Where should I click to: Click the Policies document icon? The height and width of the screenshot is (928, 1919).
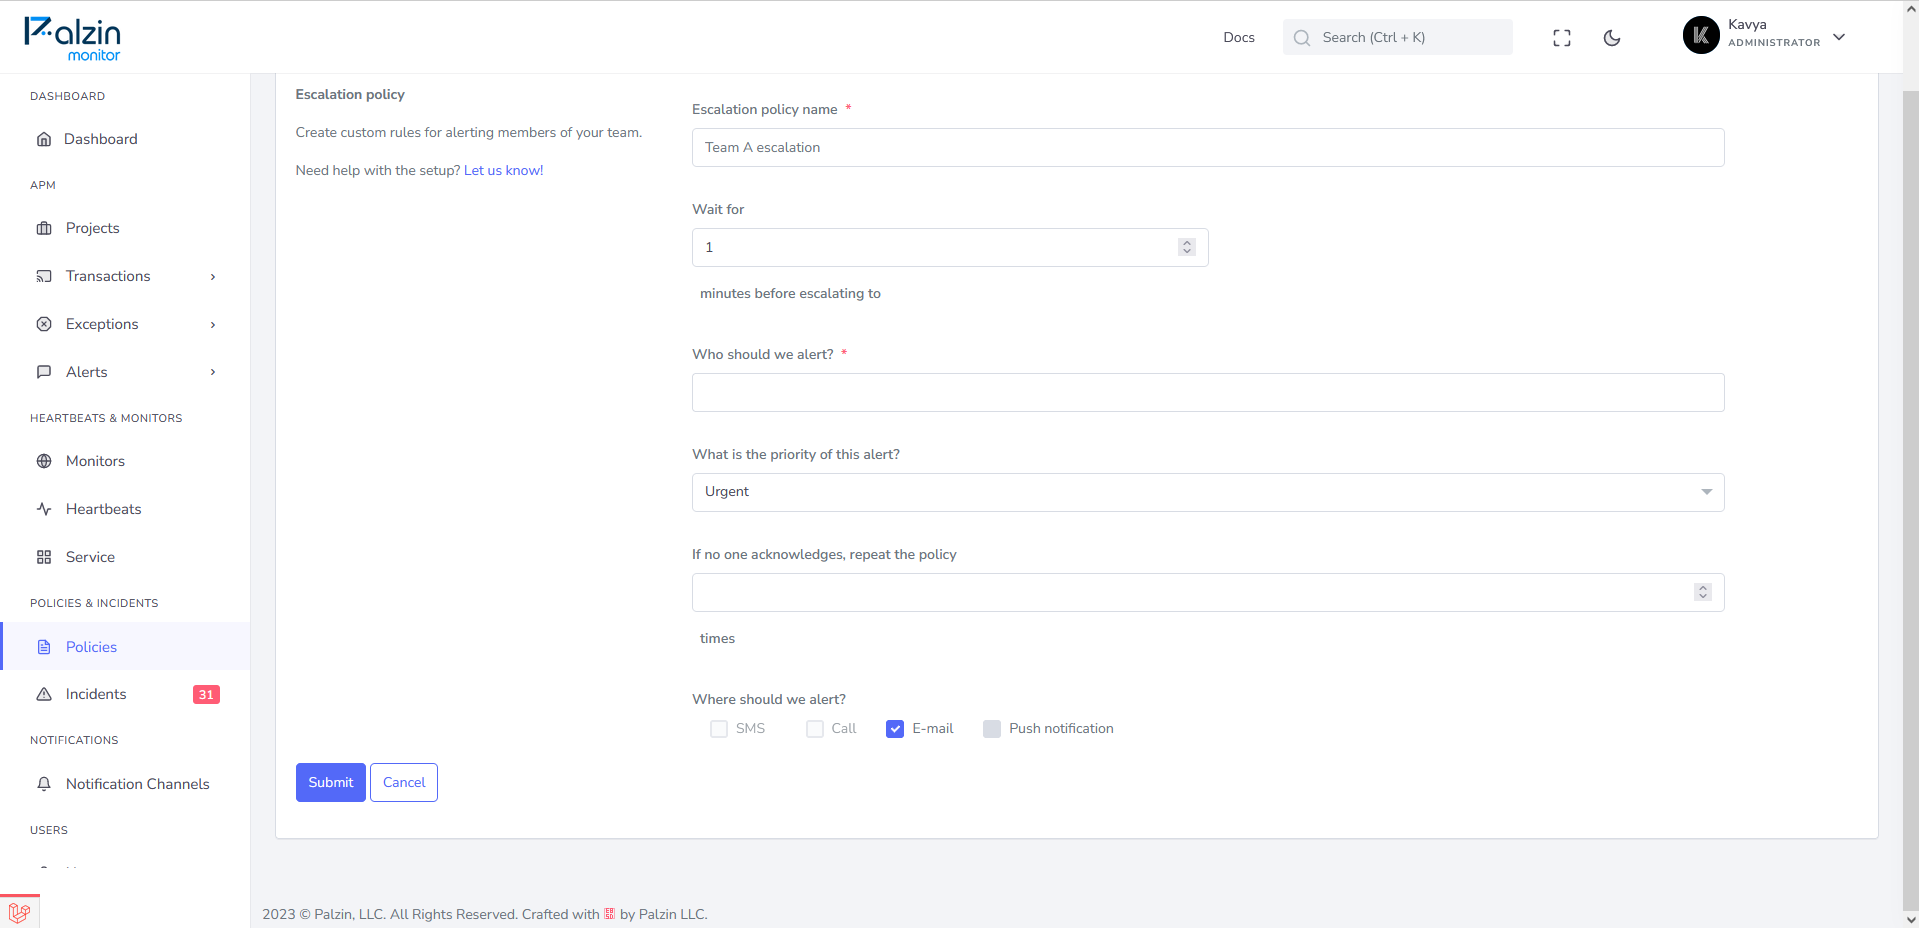click(x=44, y=647)
